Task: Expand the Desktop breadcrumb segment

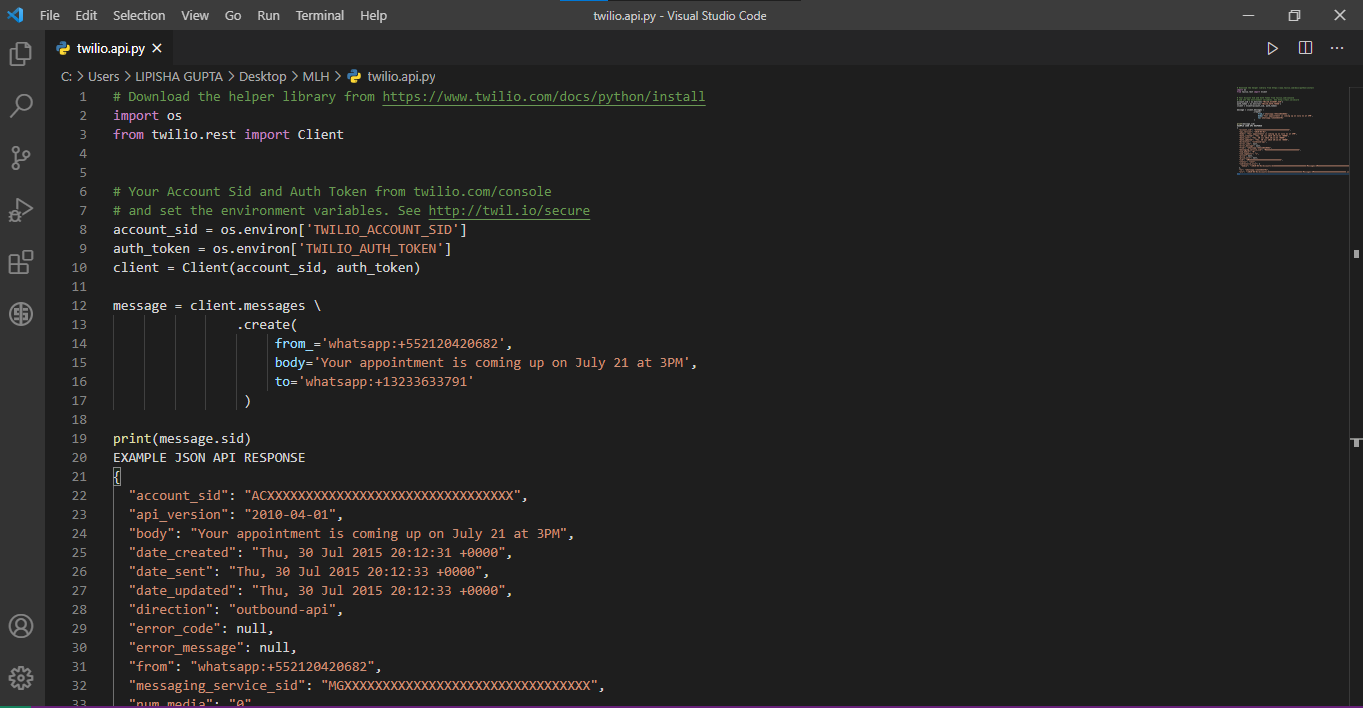Action: [262, 76]
